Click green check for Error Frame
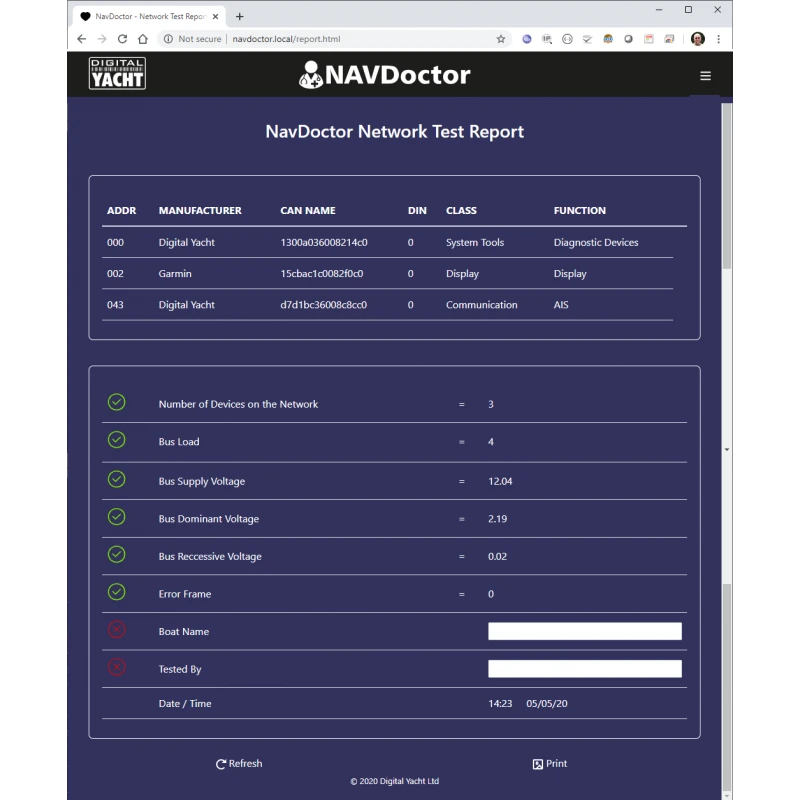 pyautogui.click(x=117, y=592)
